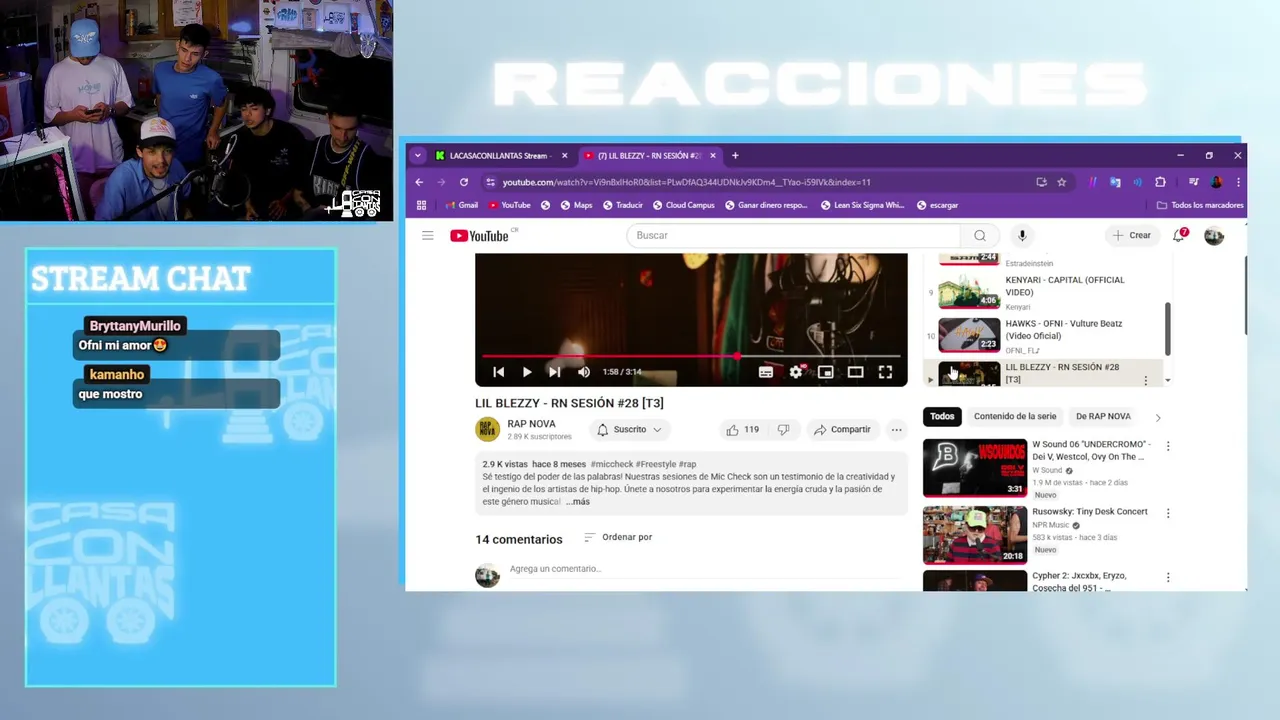1280x720 pixels.
Task: Open Todos los marcadores folder
Action: pos(1200,205)
